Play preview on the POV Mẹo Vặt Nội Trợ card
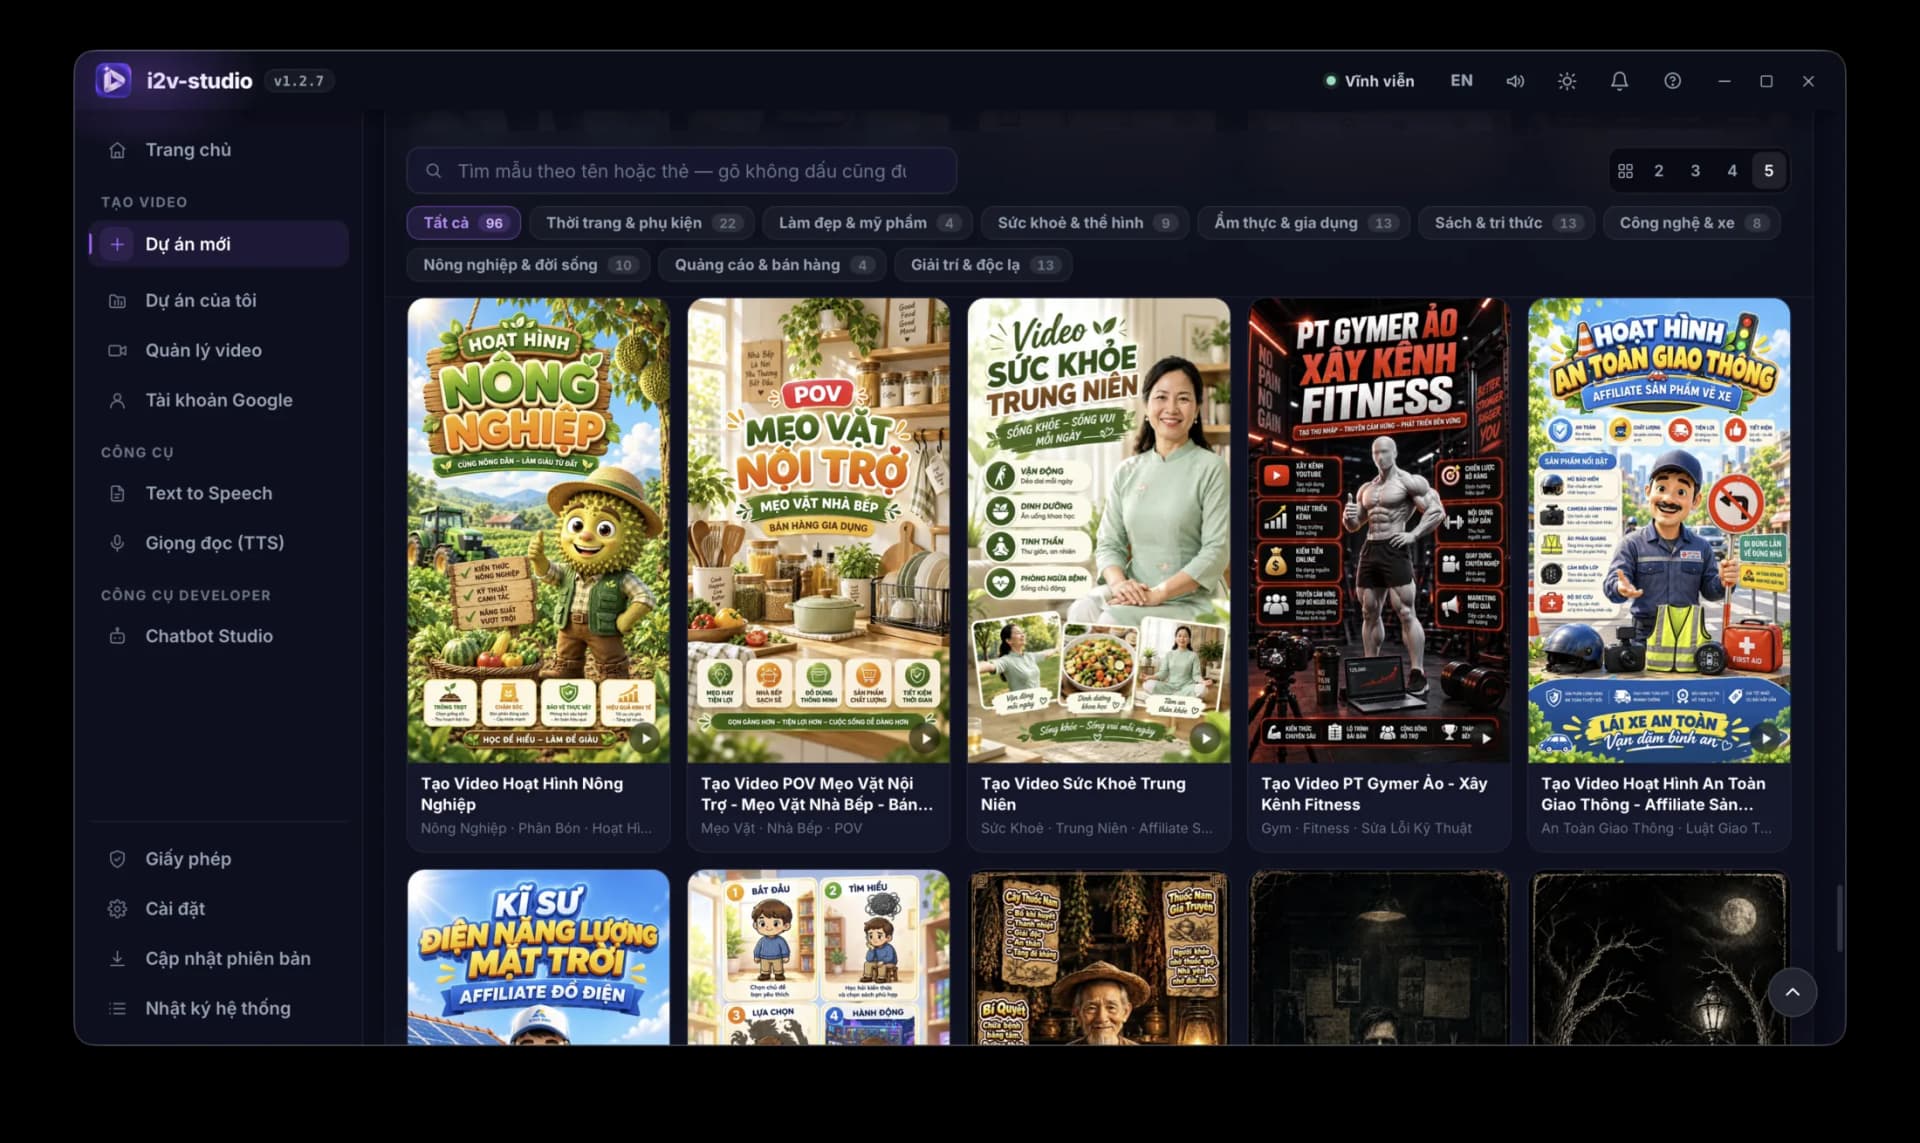1920x1143 pixels. (x=925, y=739)
